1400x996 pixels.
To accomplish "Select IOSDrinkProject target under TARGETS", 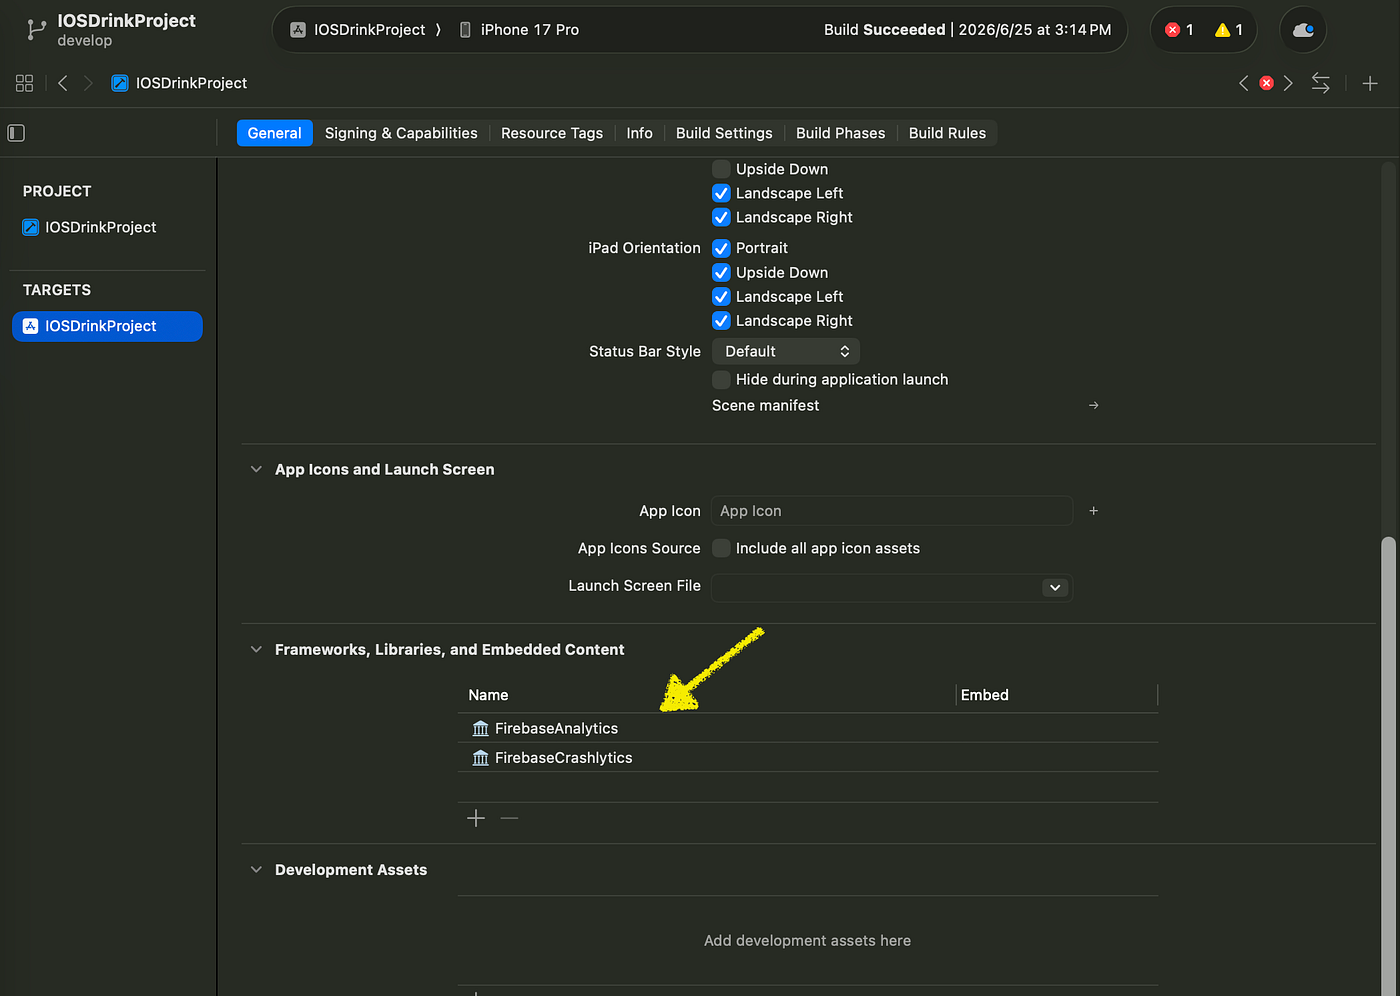I will coord(107,326).
